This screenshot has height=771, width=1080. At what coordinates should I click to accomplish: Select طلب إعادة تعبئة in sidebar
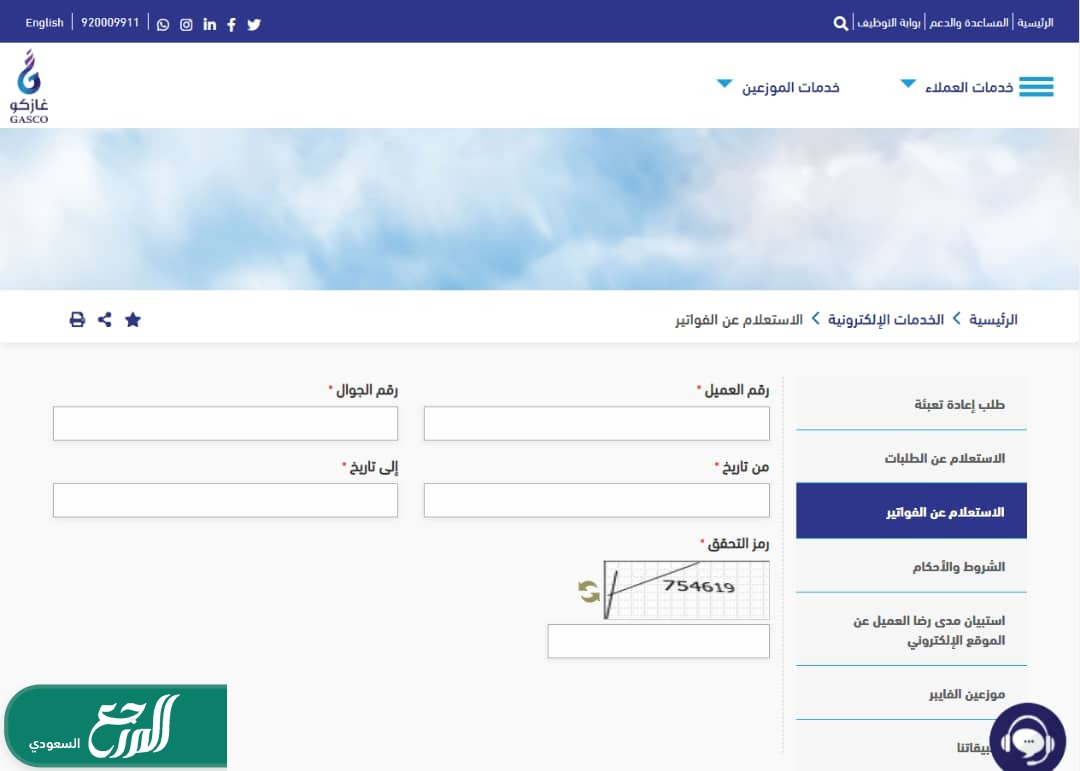(959, 405)
